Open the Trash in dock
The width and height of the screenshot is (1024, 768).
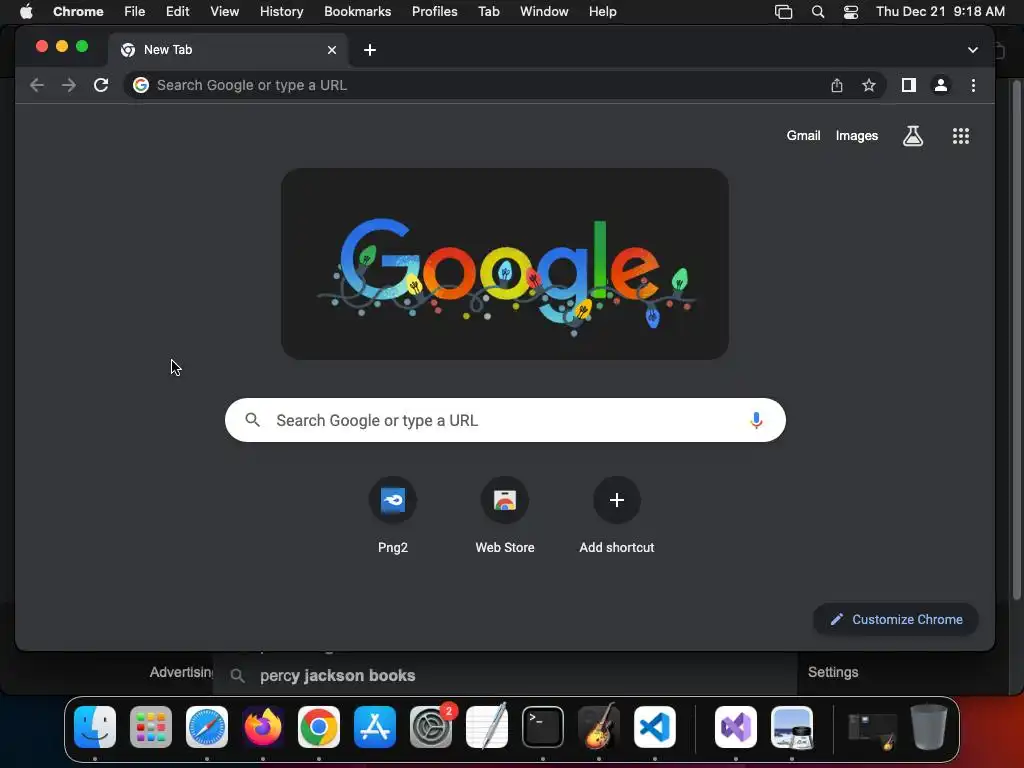pos(929,727)
